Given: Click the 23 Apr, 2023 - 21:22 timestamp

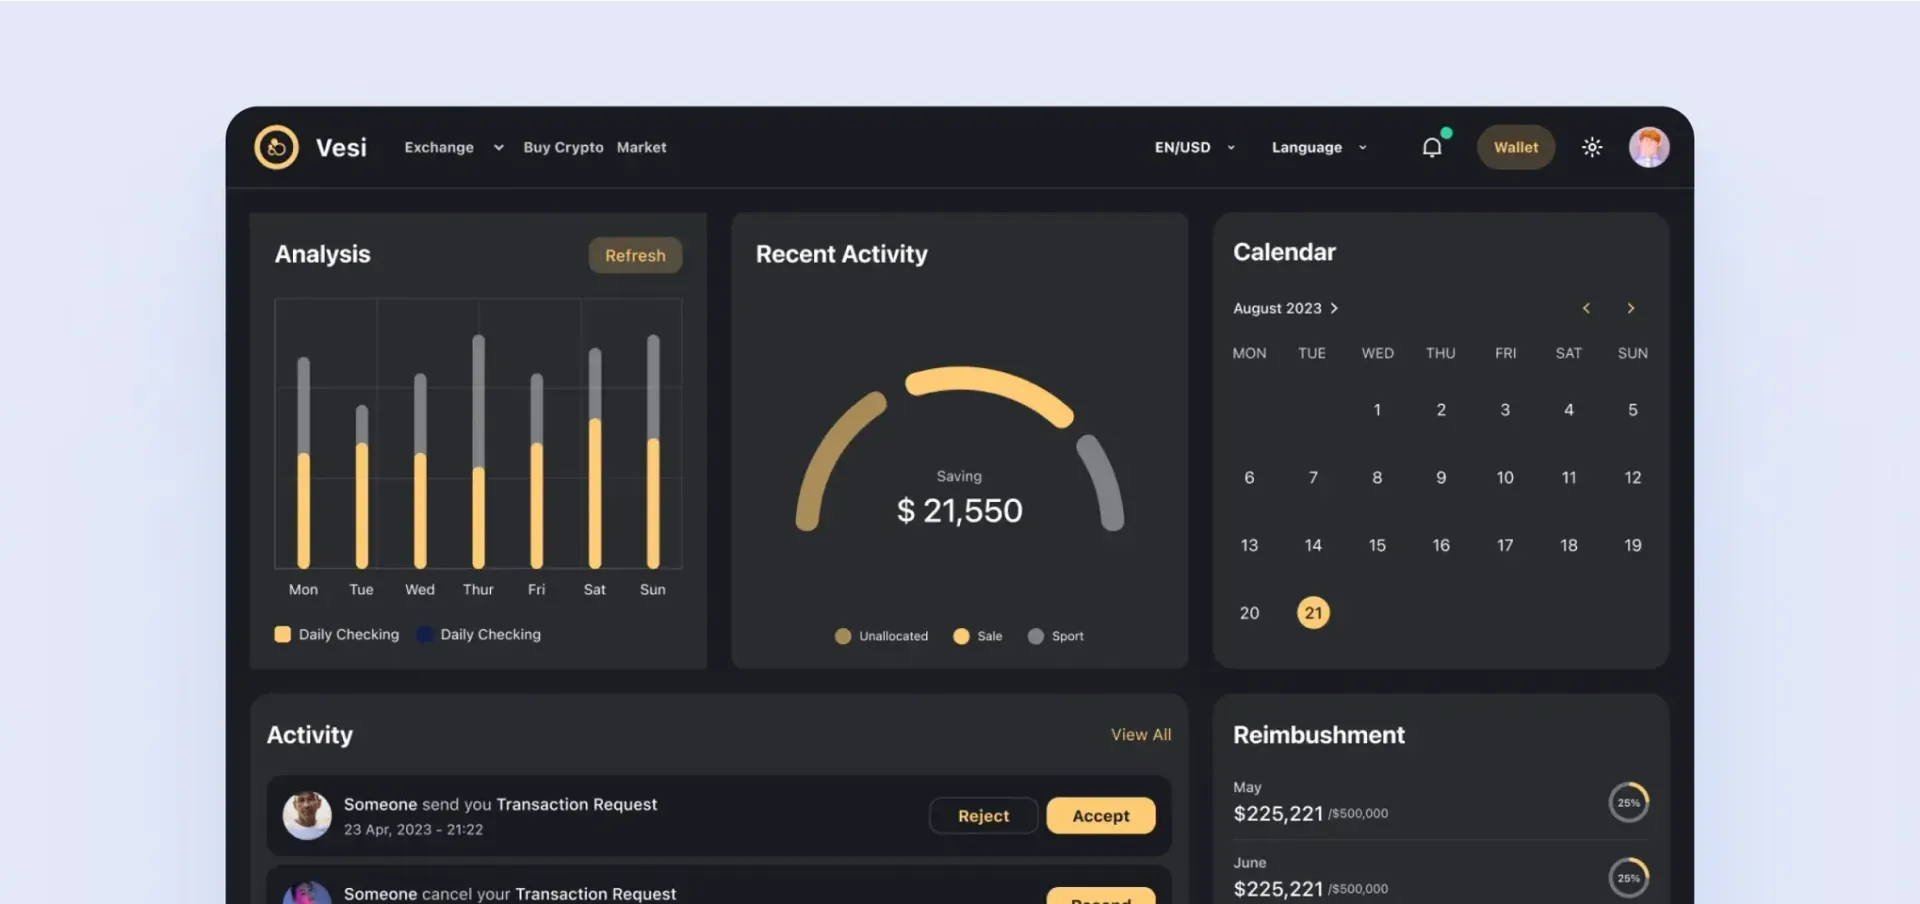Looking at the screenshot, I should (x=413, y=830).
